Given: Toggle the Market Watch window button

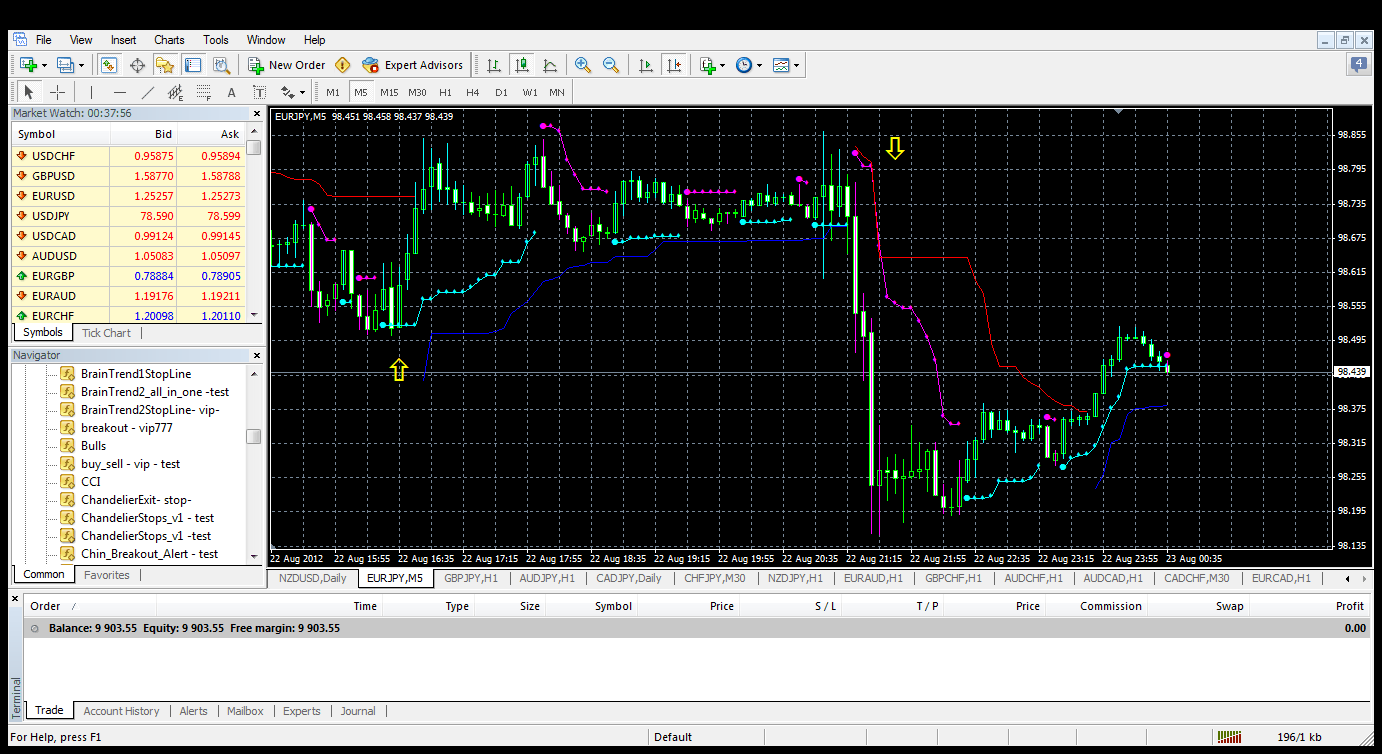Looking at the screenshot, I should (x=109, y=65).
